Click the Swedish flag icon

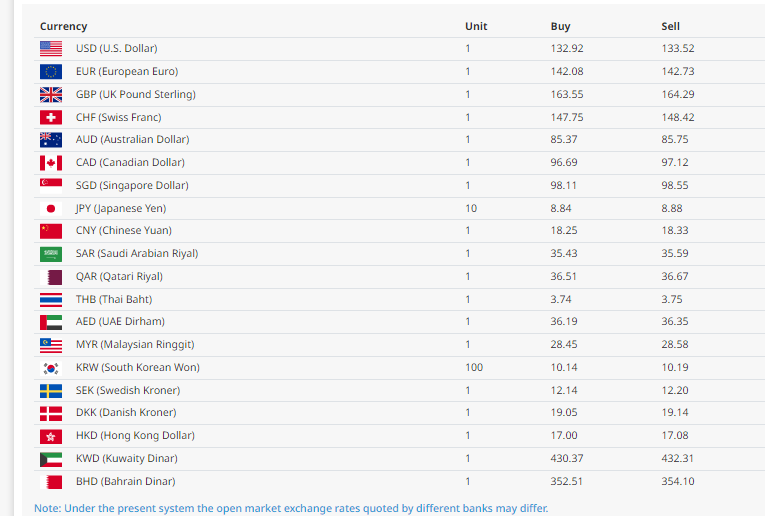(x=51, y=390)
